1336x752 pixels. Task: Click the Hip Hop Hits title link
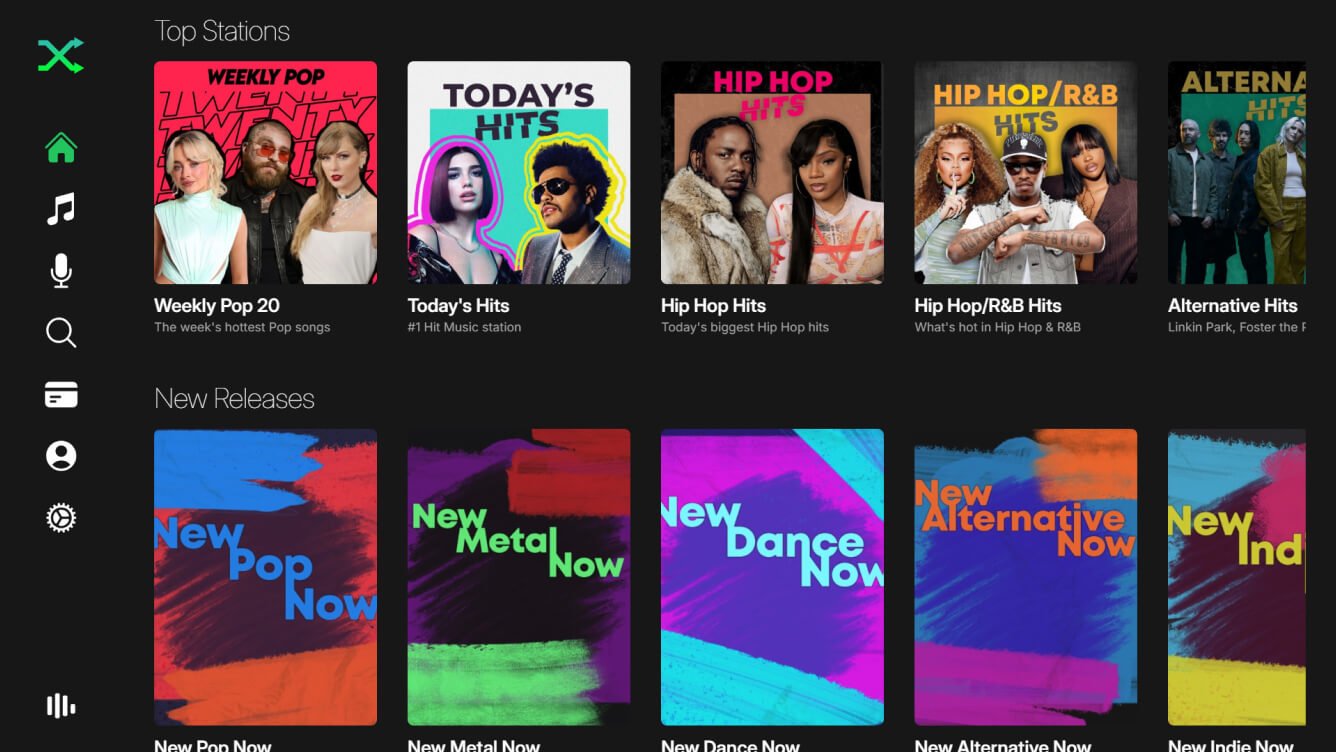click(713, 306)
